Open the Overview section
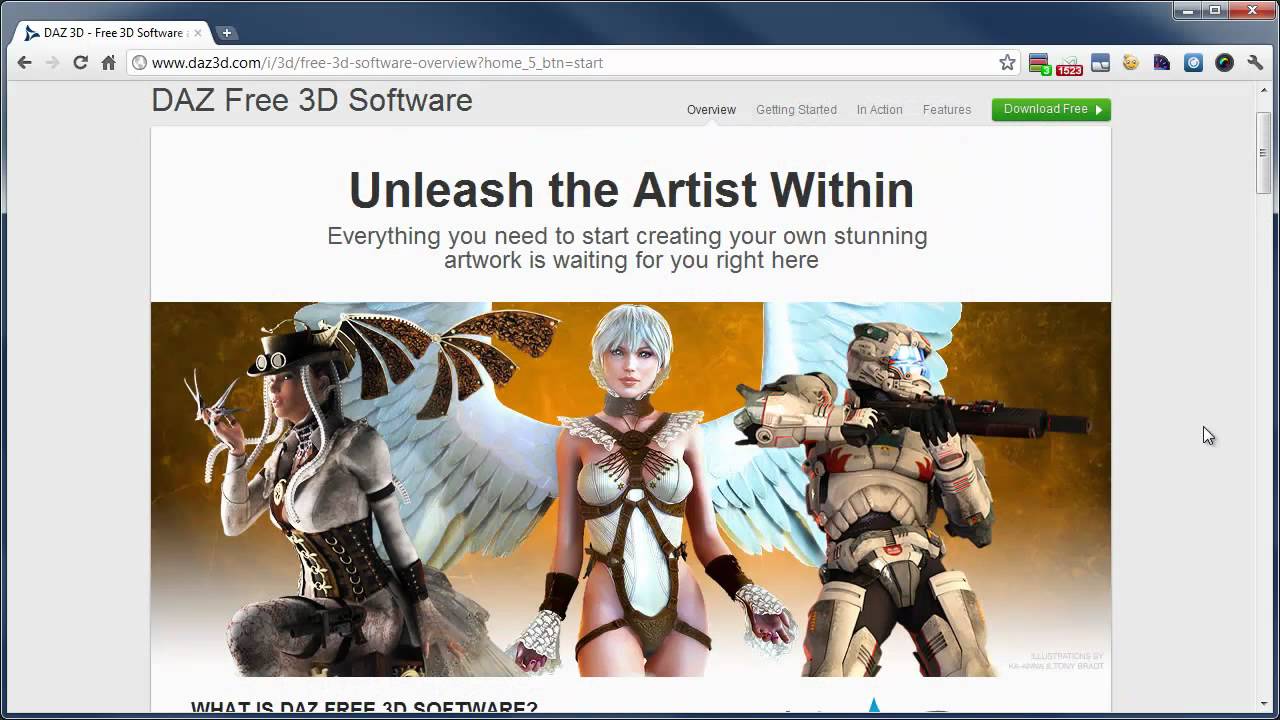 coord(711,109)
